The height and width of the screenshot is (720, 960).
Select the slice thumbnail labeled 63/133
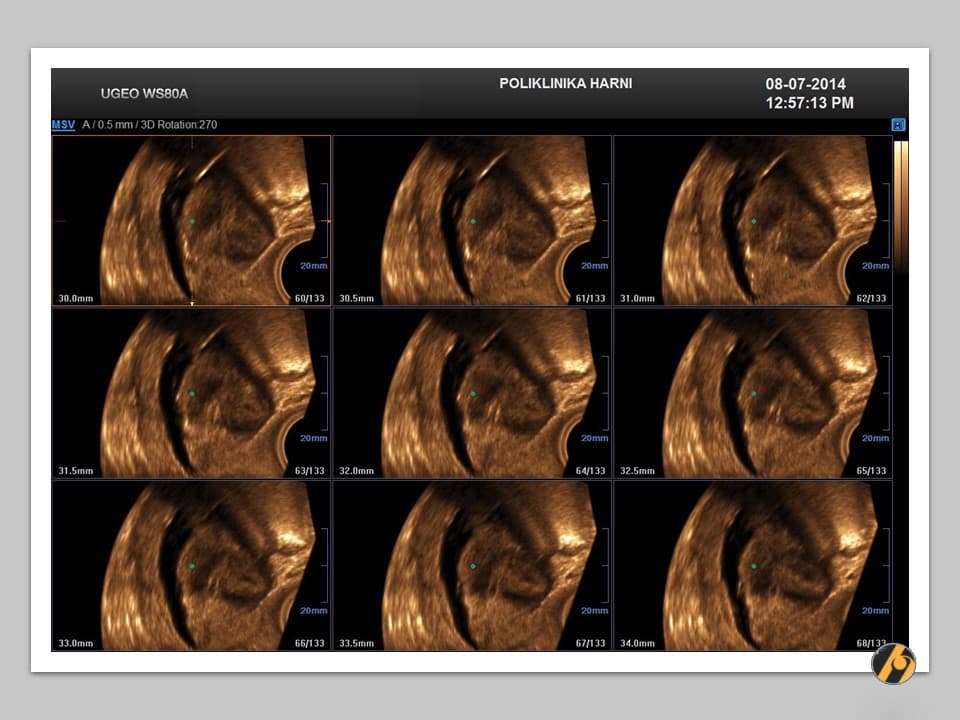click(191, 393)
